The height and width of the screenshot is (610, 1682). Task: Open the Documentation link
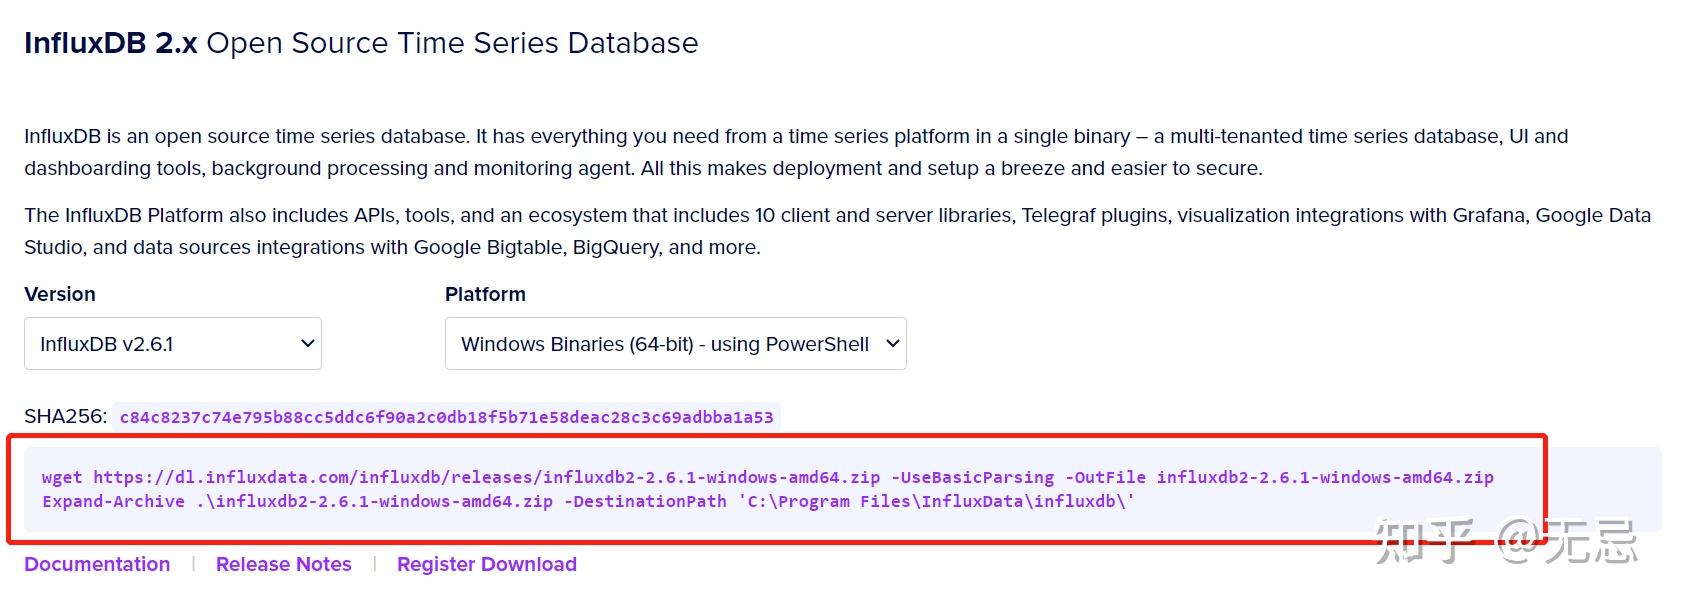tap(97, 564)
